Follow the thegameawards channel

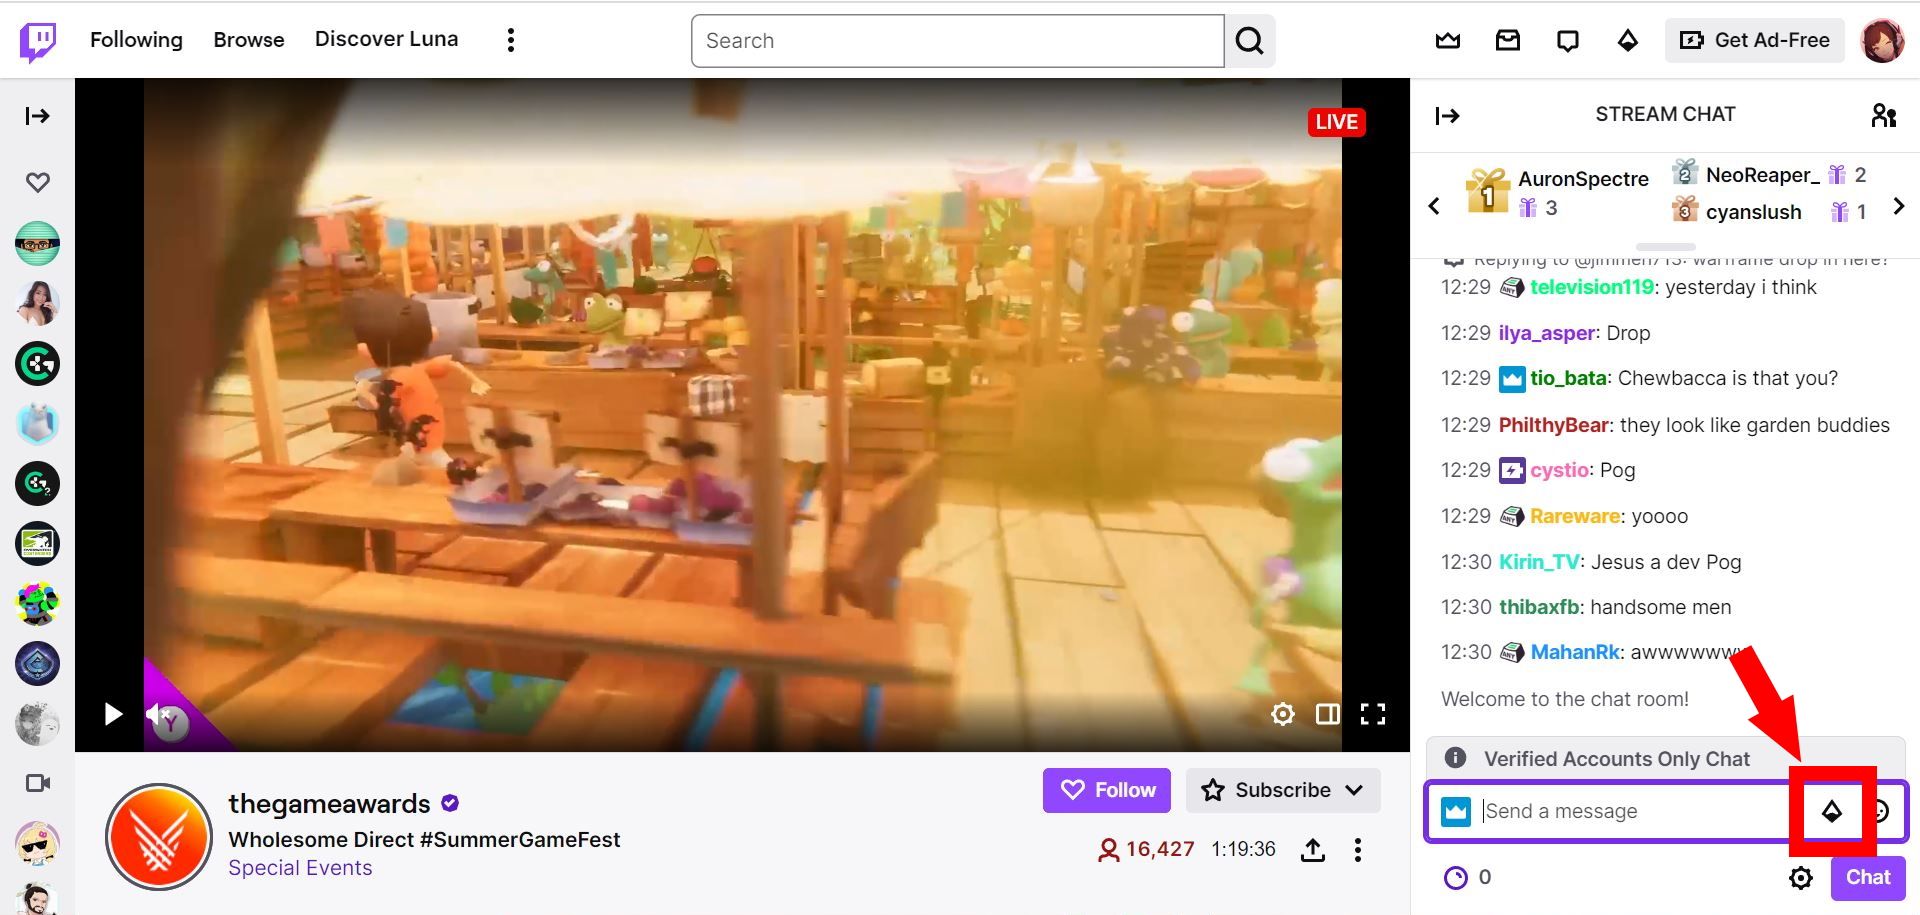click(x=1106, y=790)
